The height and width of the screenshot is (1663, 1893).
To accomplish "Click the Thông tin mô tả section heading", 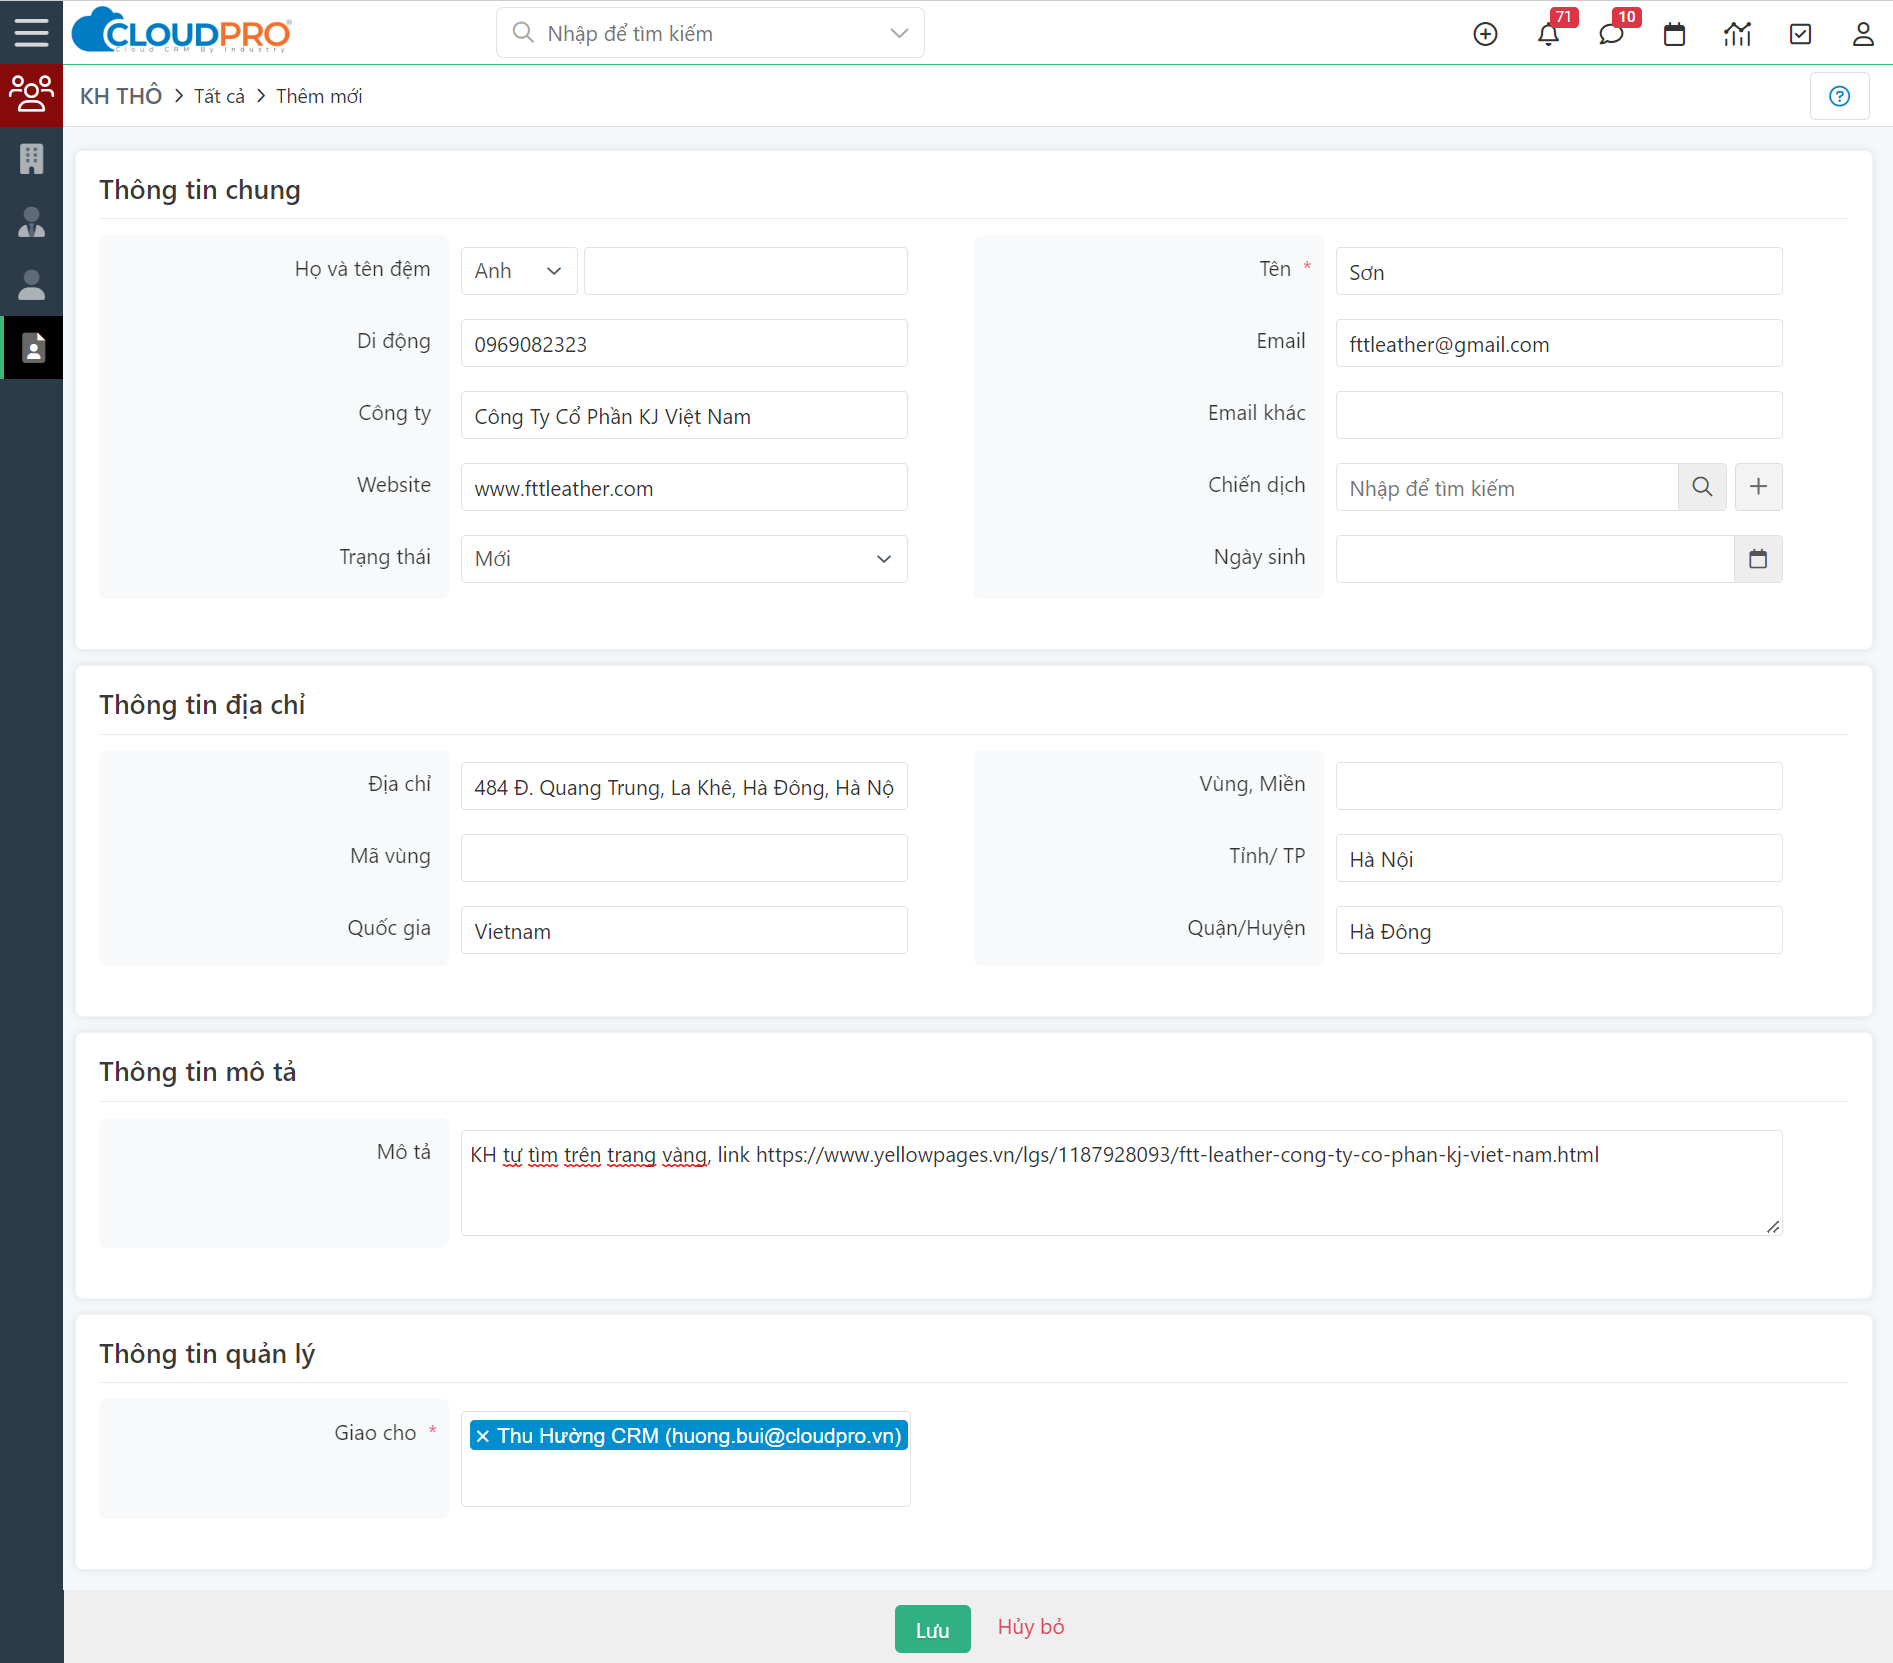I will pyautogui.click(x=198, y=1072).
